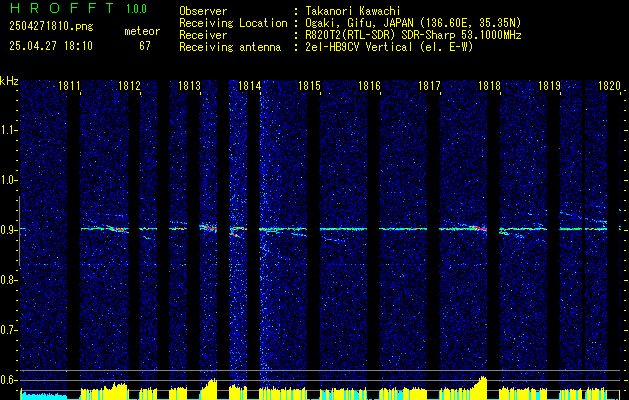The image size is (629, 400).
Task: Click the 1819 time marker
Action: pyautogui.click(x=549, y=85)
